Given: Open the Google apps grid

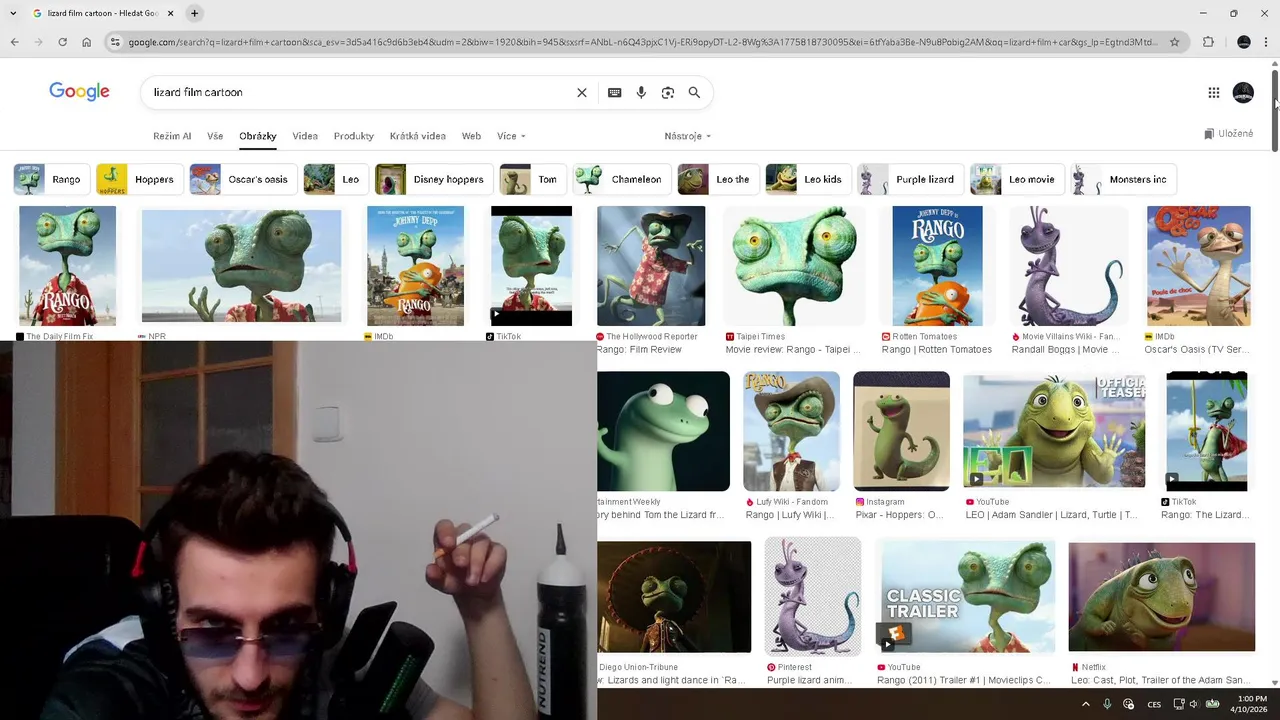Looking at the screenshot, I should coord(1213,92).
